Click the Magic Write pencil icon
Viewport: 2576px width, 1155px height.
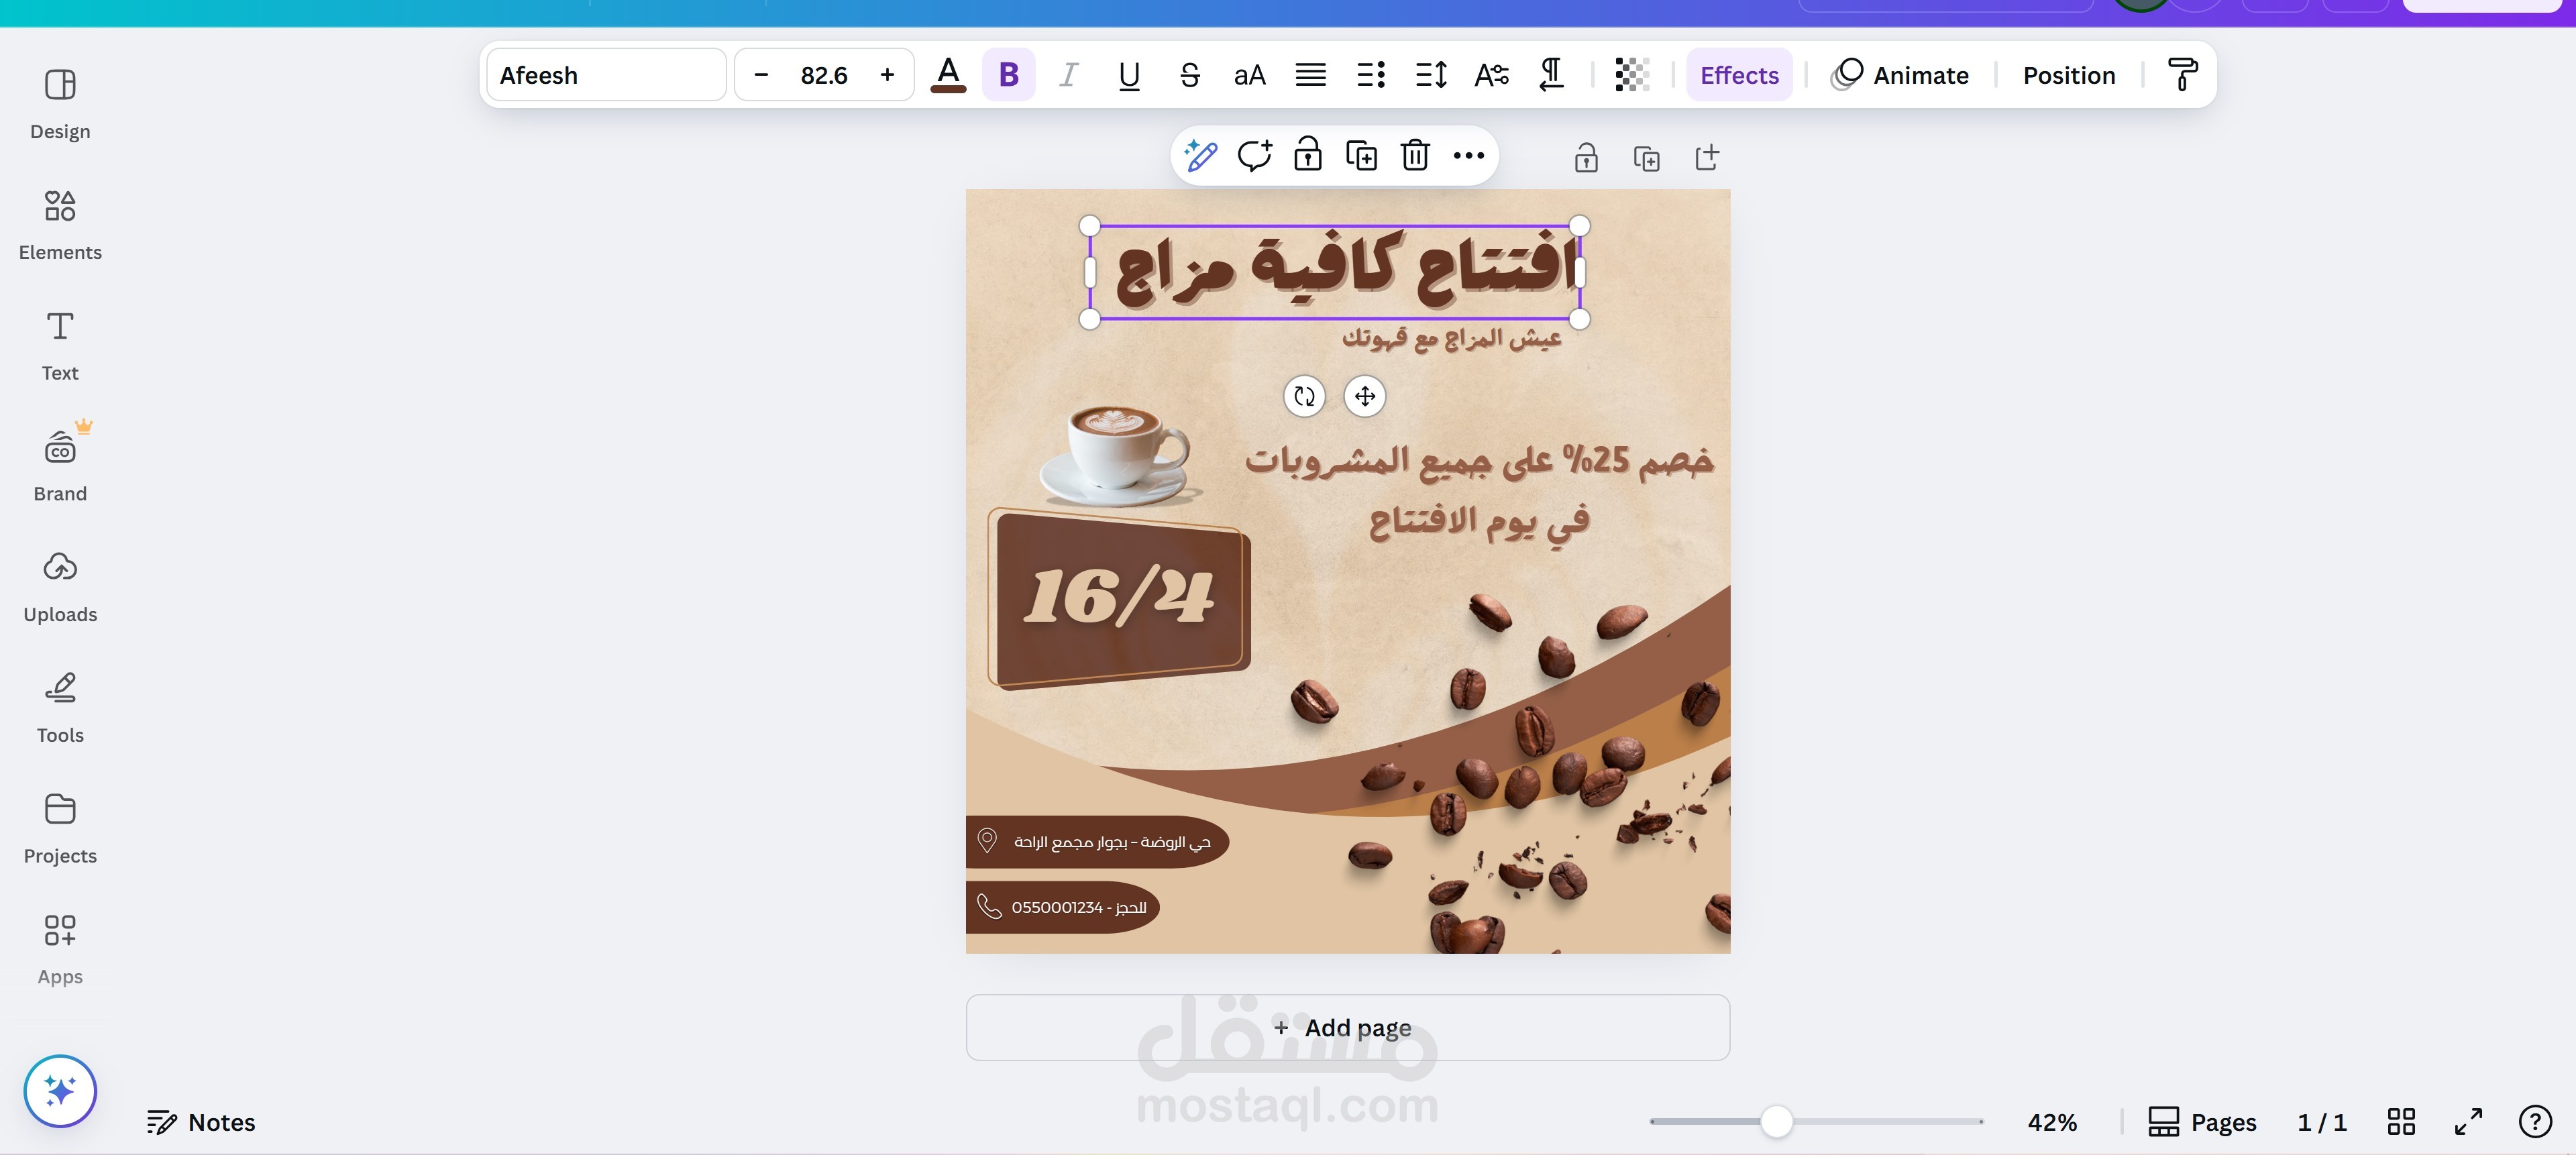point(1200,156)
